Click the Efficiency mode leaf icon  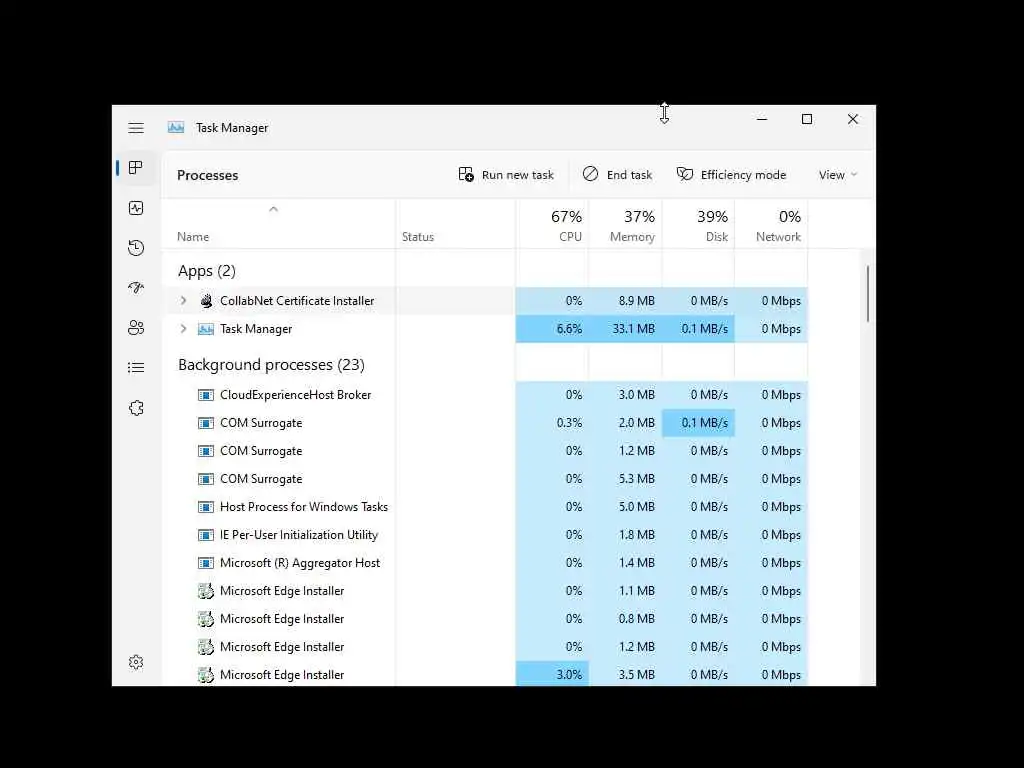pos(684,174)
